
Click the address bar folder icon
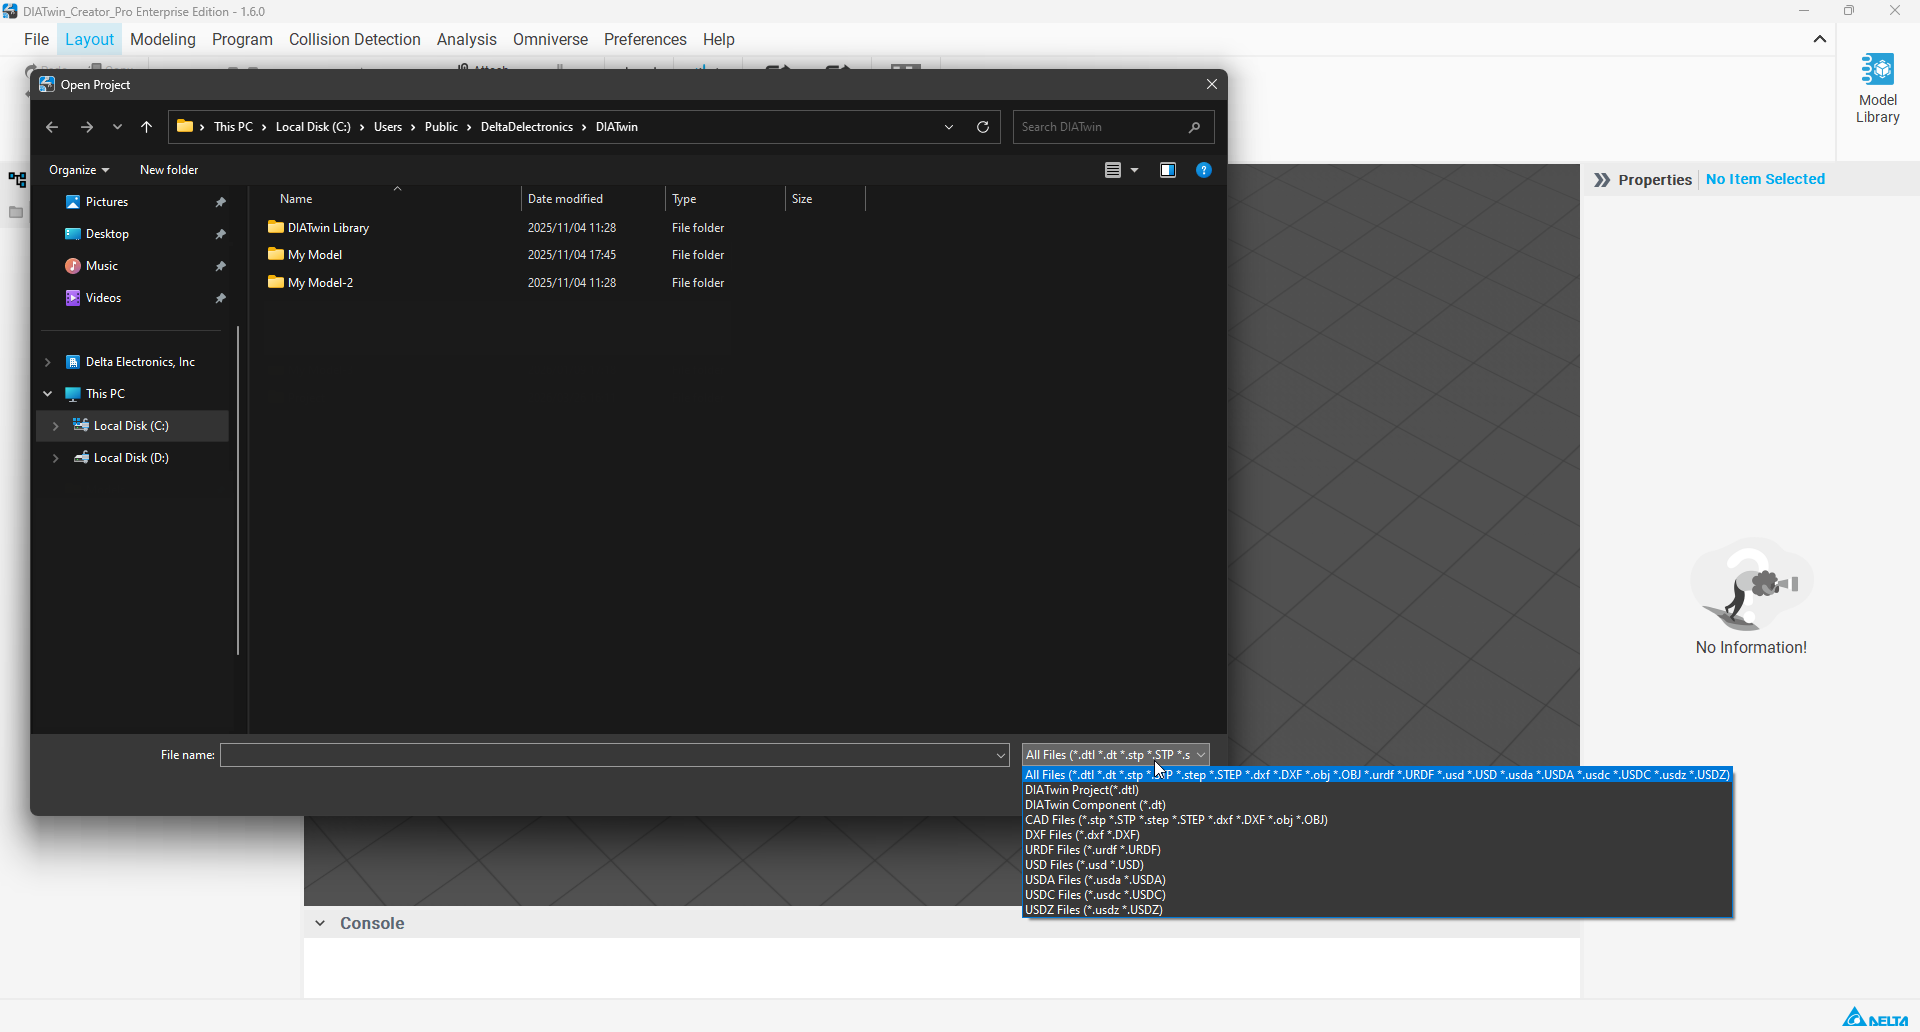click(x=185, y=126)
